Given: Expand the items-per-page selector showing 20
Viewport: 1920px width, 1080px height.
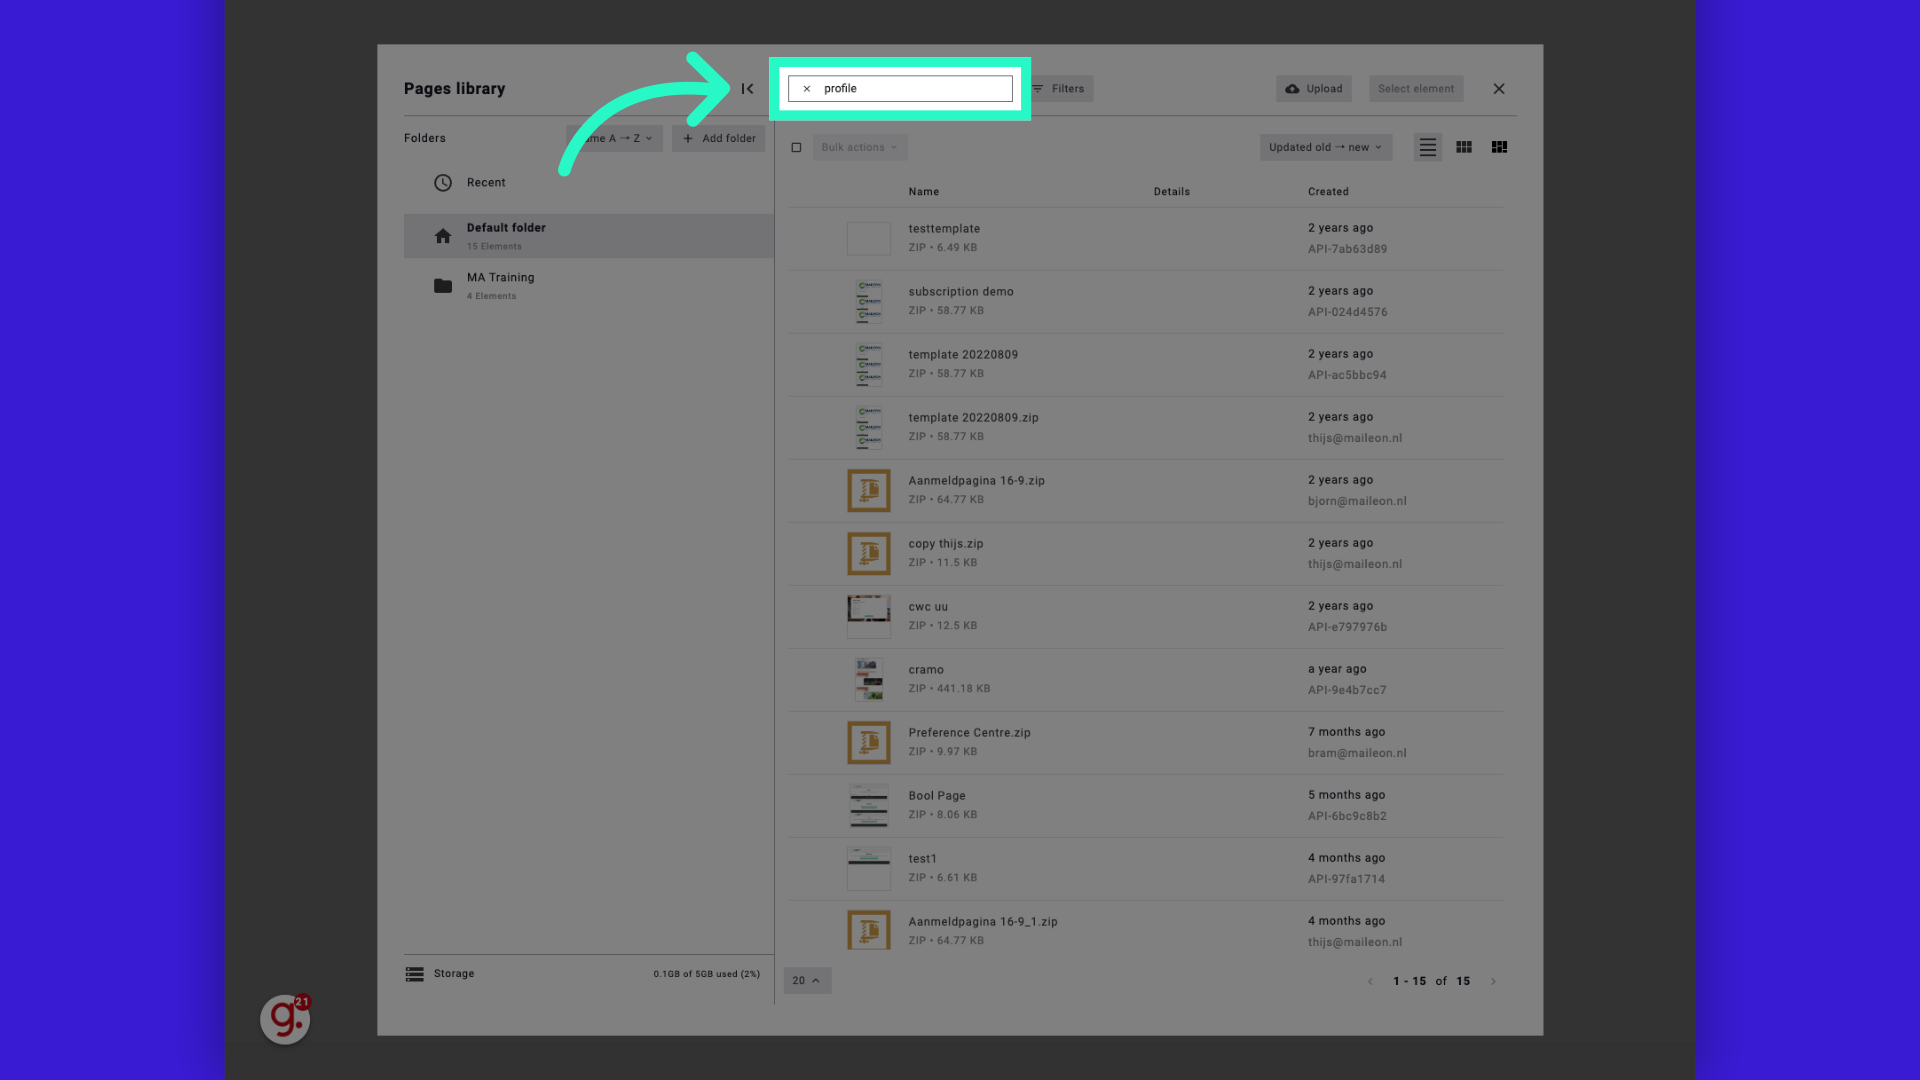Looking at the screenshot, I should [807, 980].
